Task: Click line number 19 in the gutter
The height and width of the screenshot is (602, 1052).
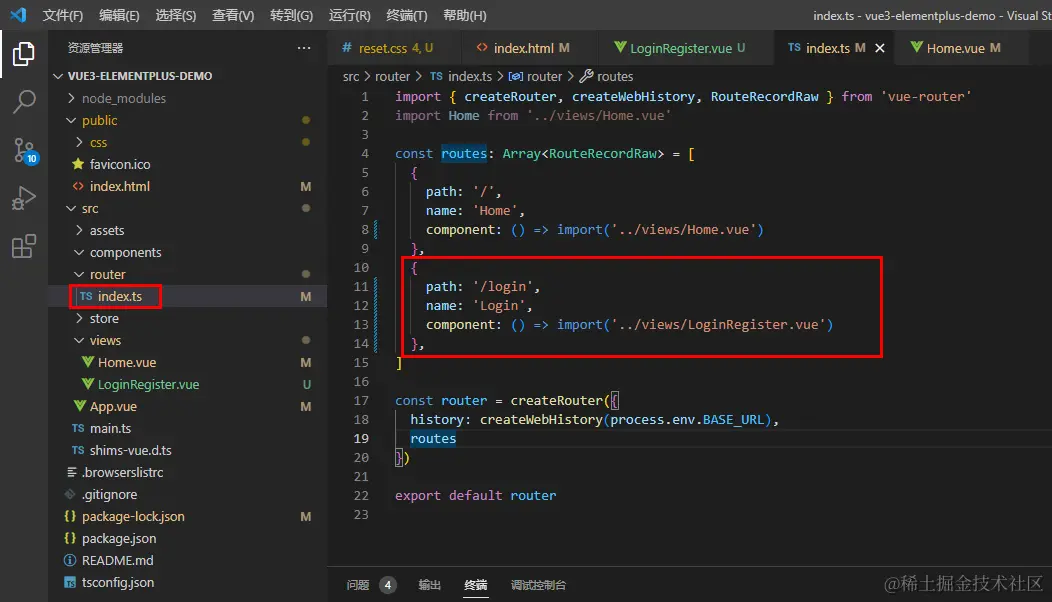Action: (x=361, y=438)
